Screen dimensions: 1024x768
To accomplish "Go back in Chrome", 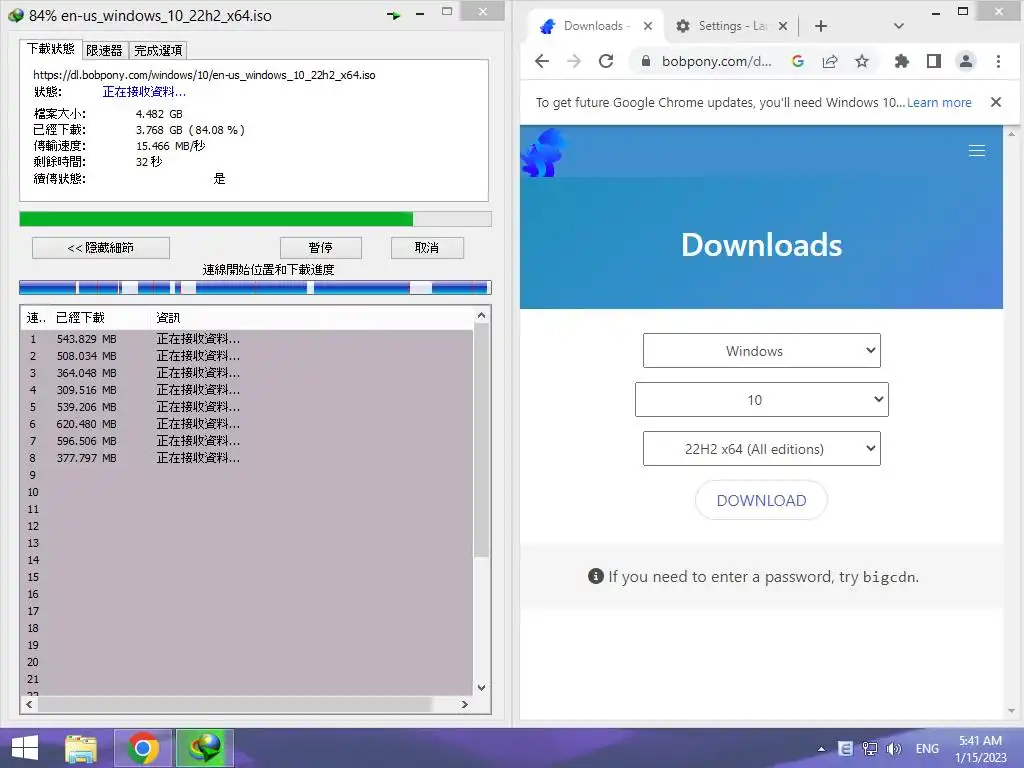I will click(542, 61).
